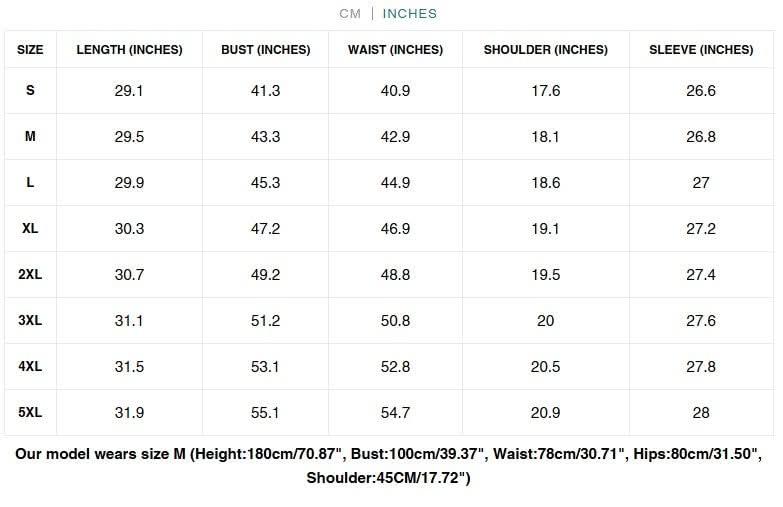
Task: Click the LENGTH (INCHES) column header
Action: (x=129, y=49)
